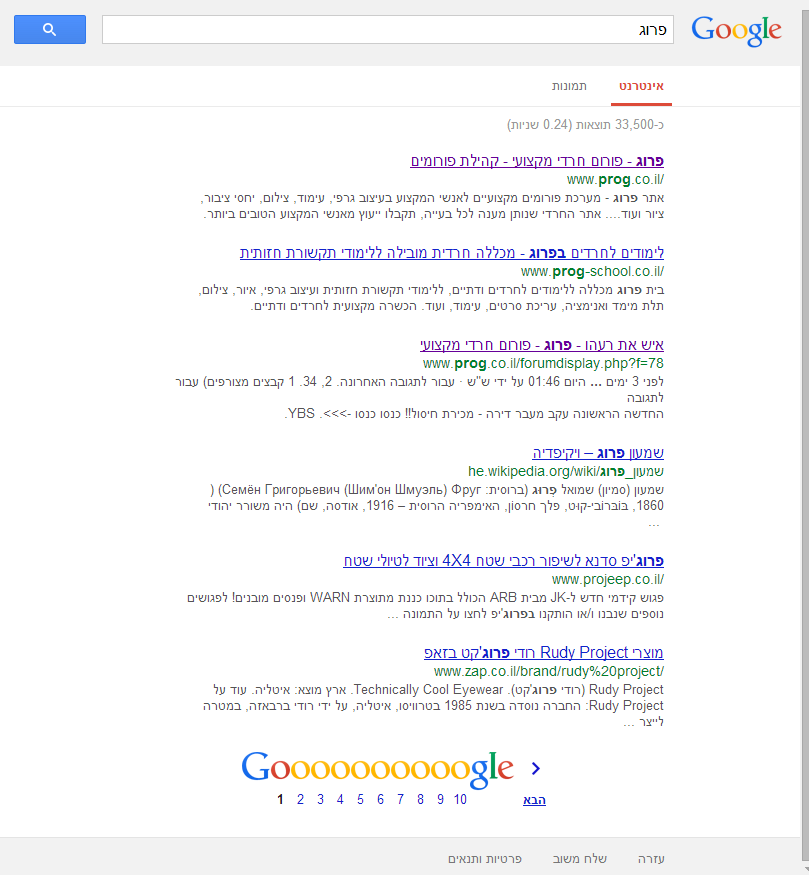Go to results page 4
This screenshot has width=809, height=875.
pos(340,800)
